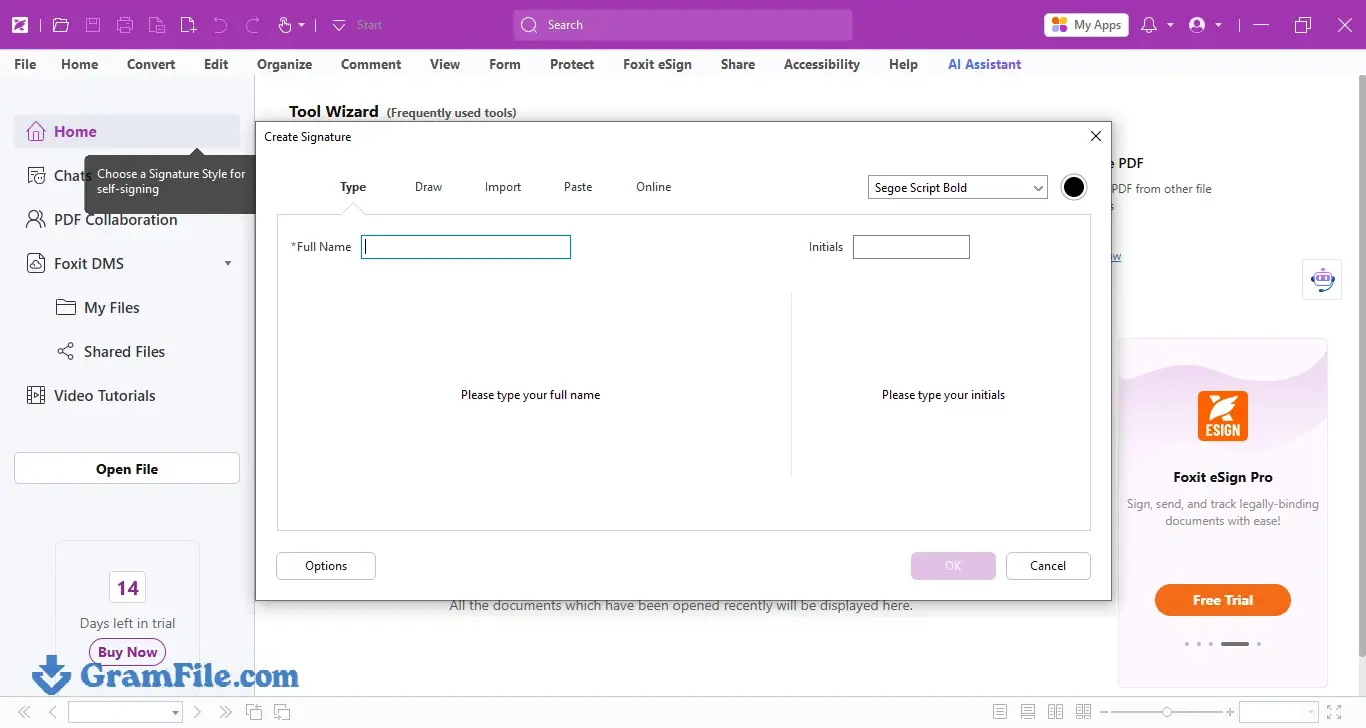Switch to the Import signature tab
The height and width of the screenshot is (728, 1366).
[x=503, y=187]
